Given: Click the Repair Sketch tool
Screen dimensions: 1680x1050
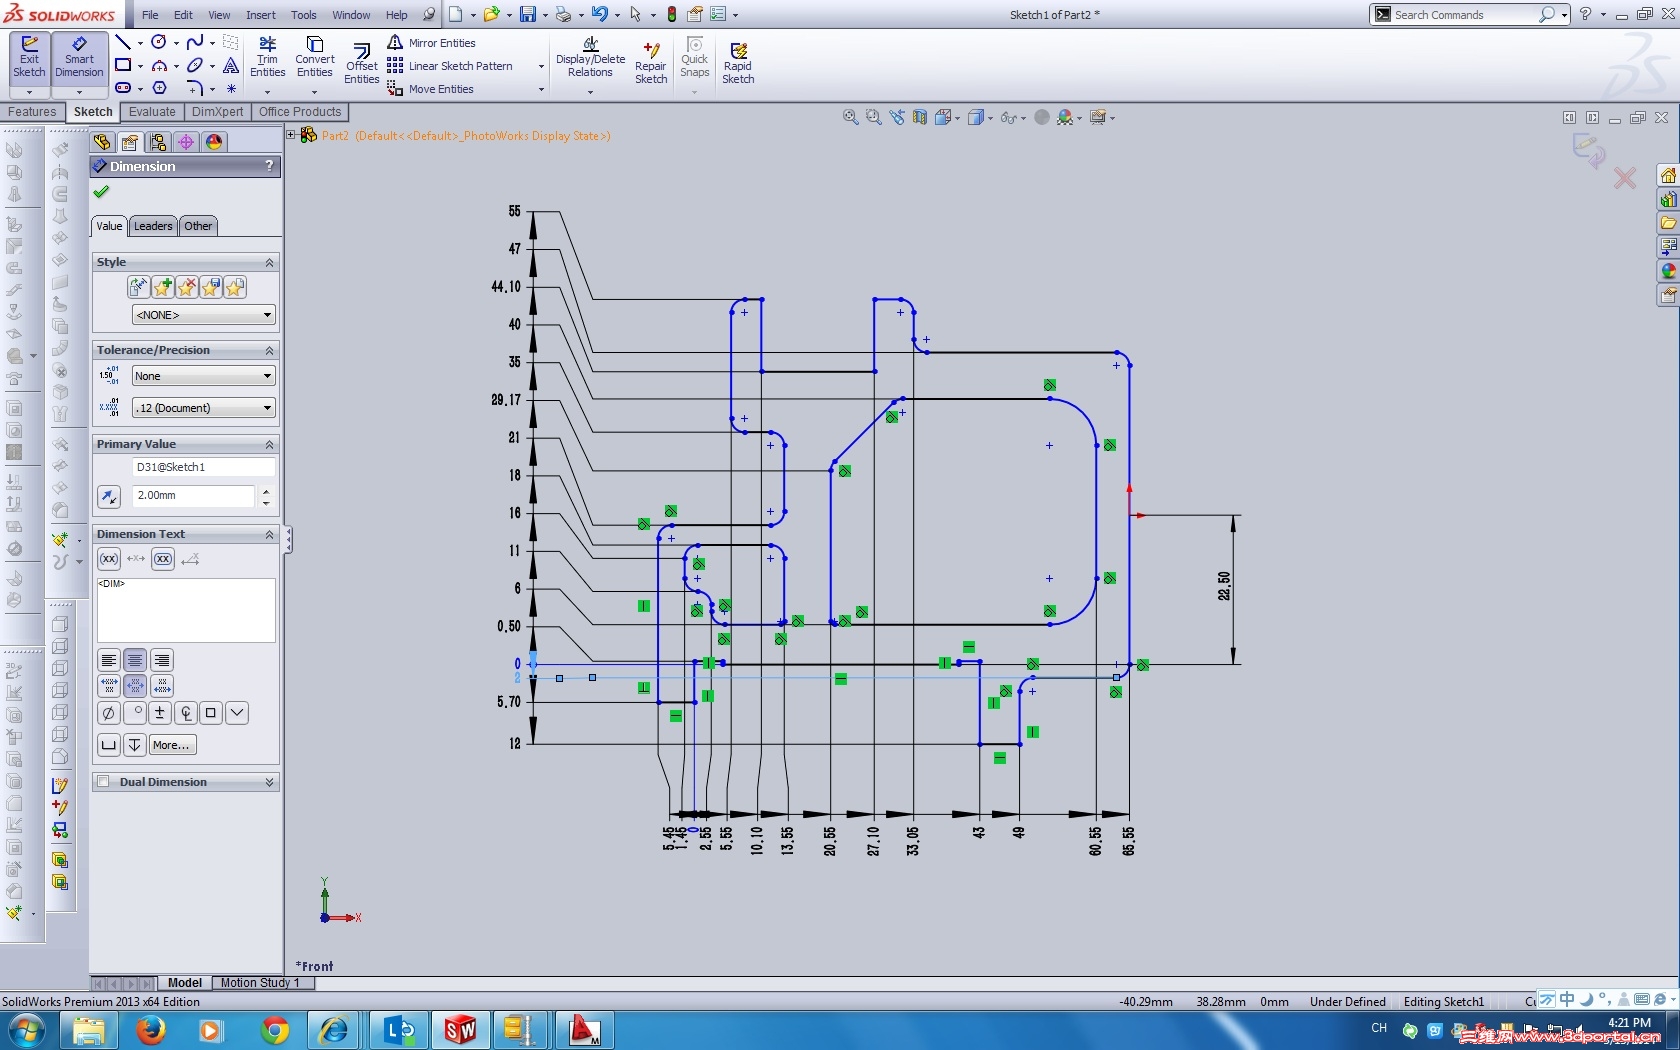Looking at the screenshot, I should pyautogui.click(x=651, y=62).
